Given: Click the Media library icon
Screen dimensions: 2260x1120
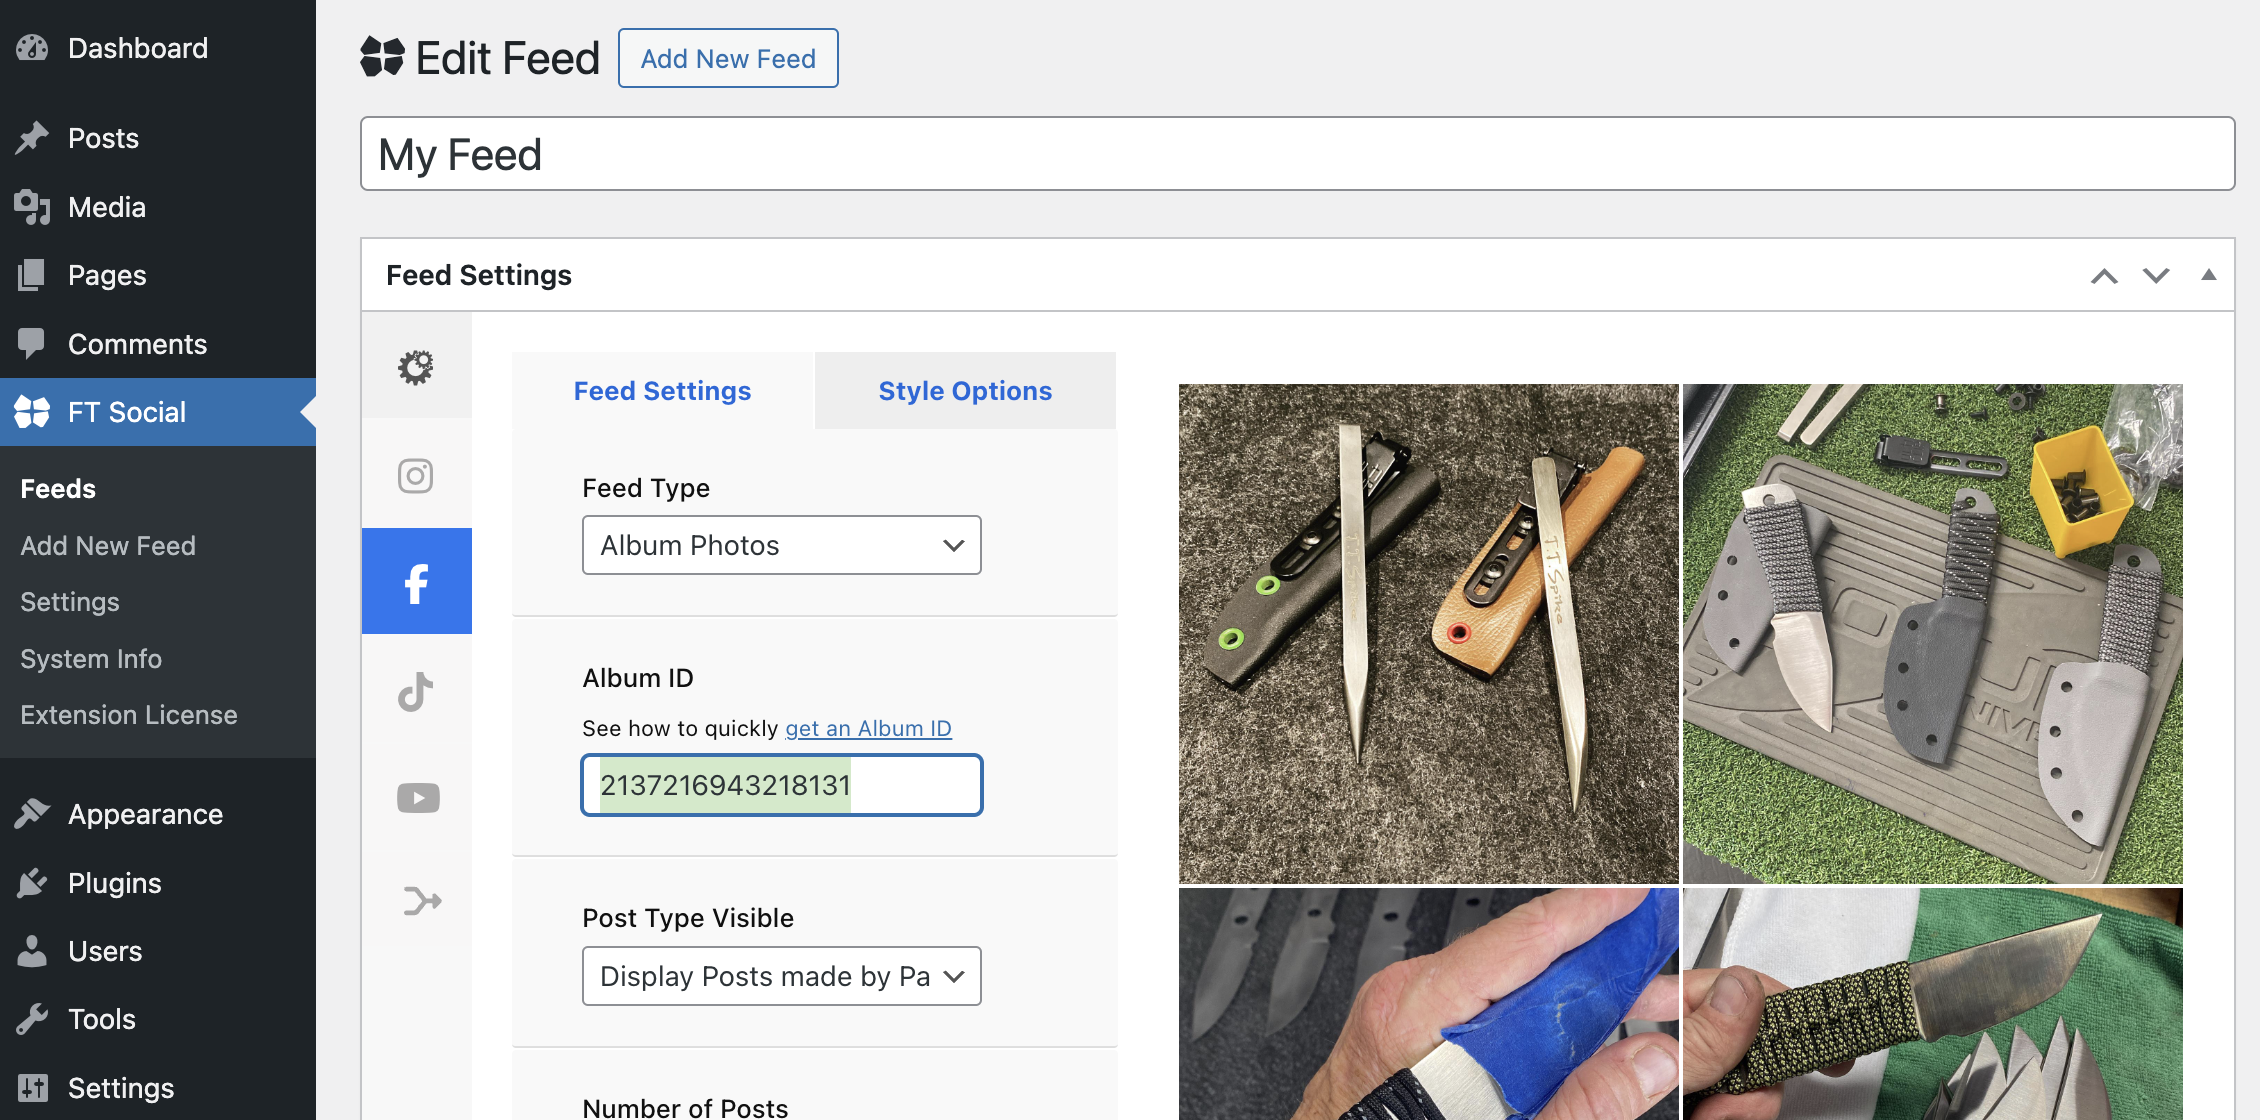Looking at the screenshot, I should 32,207.
